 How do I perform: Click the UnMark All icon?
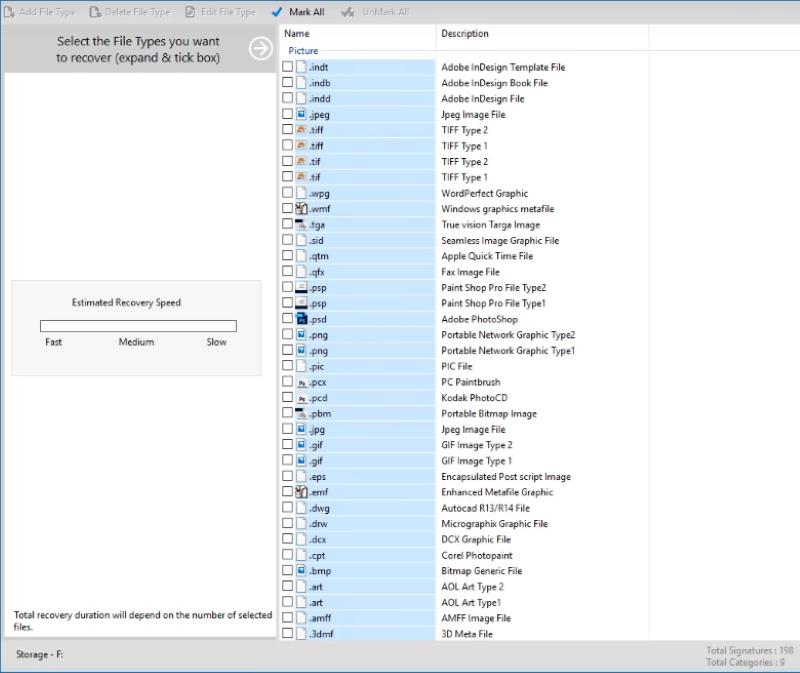tap(348, 12)
